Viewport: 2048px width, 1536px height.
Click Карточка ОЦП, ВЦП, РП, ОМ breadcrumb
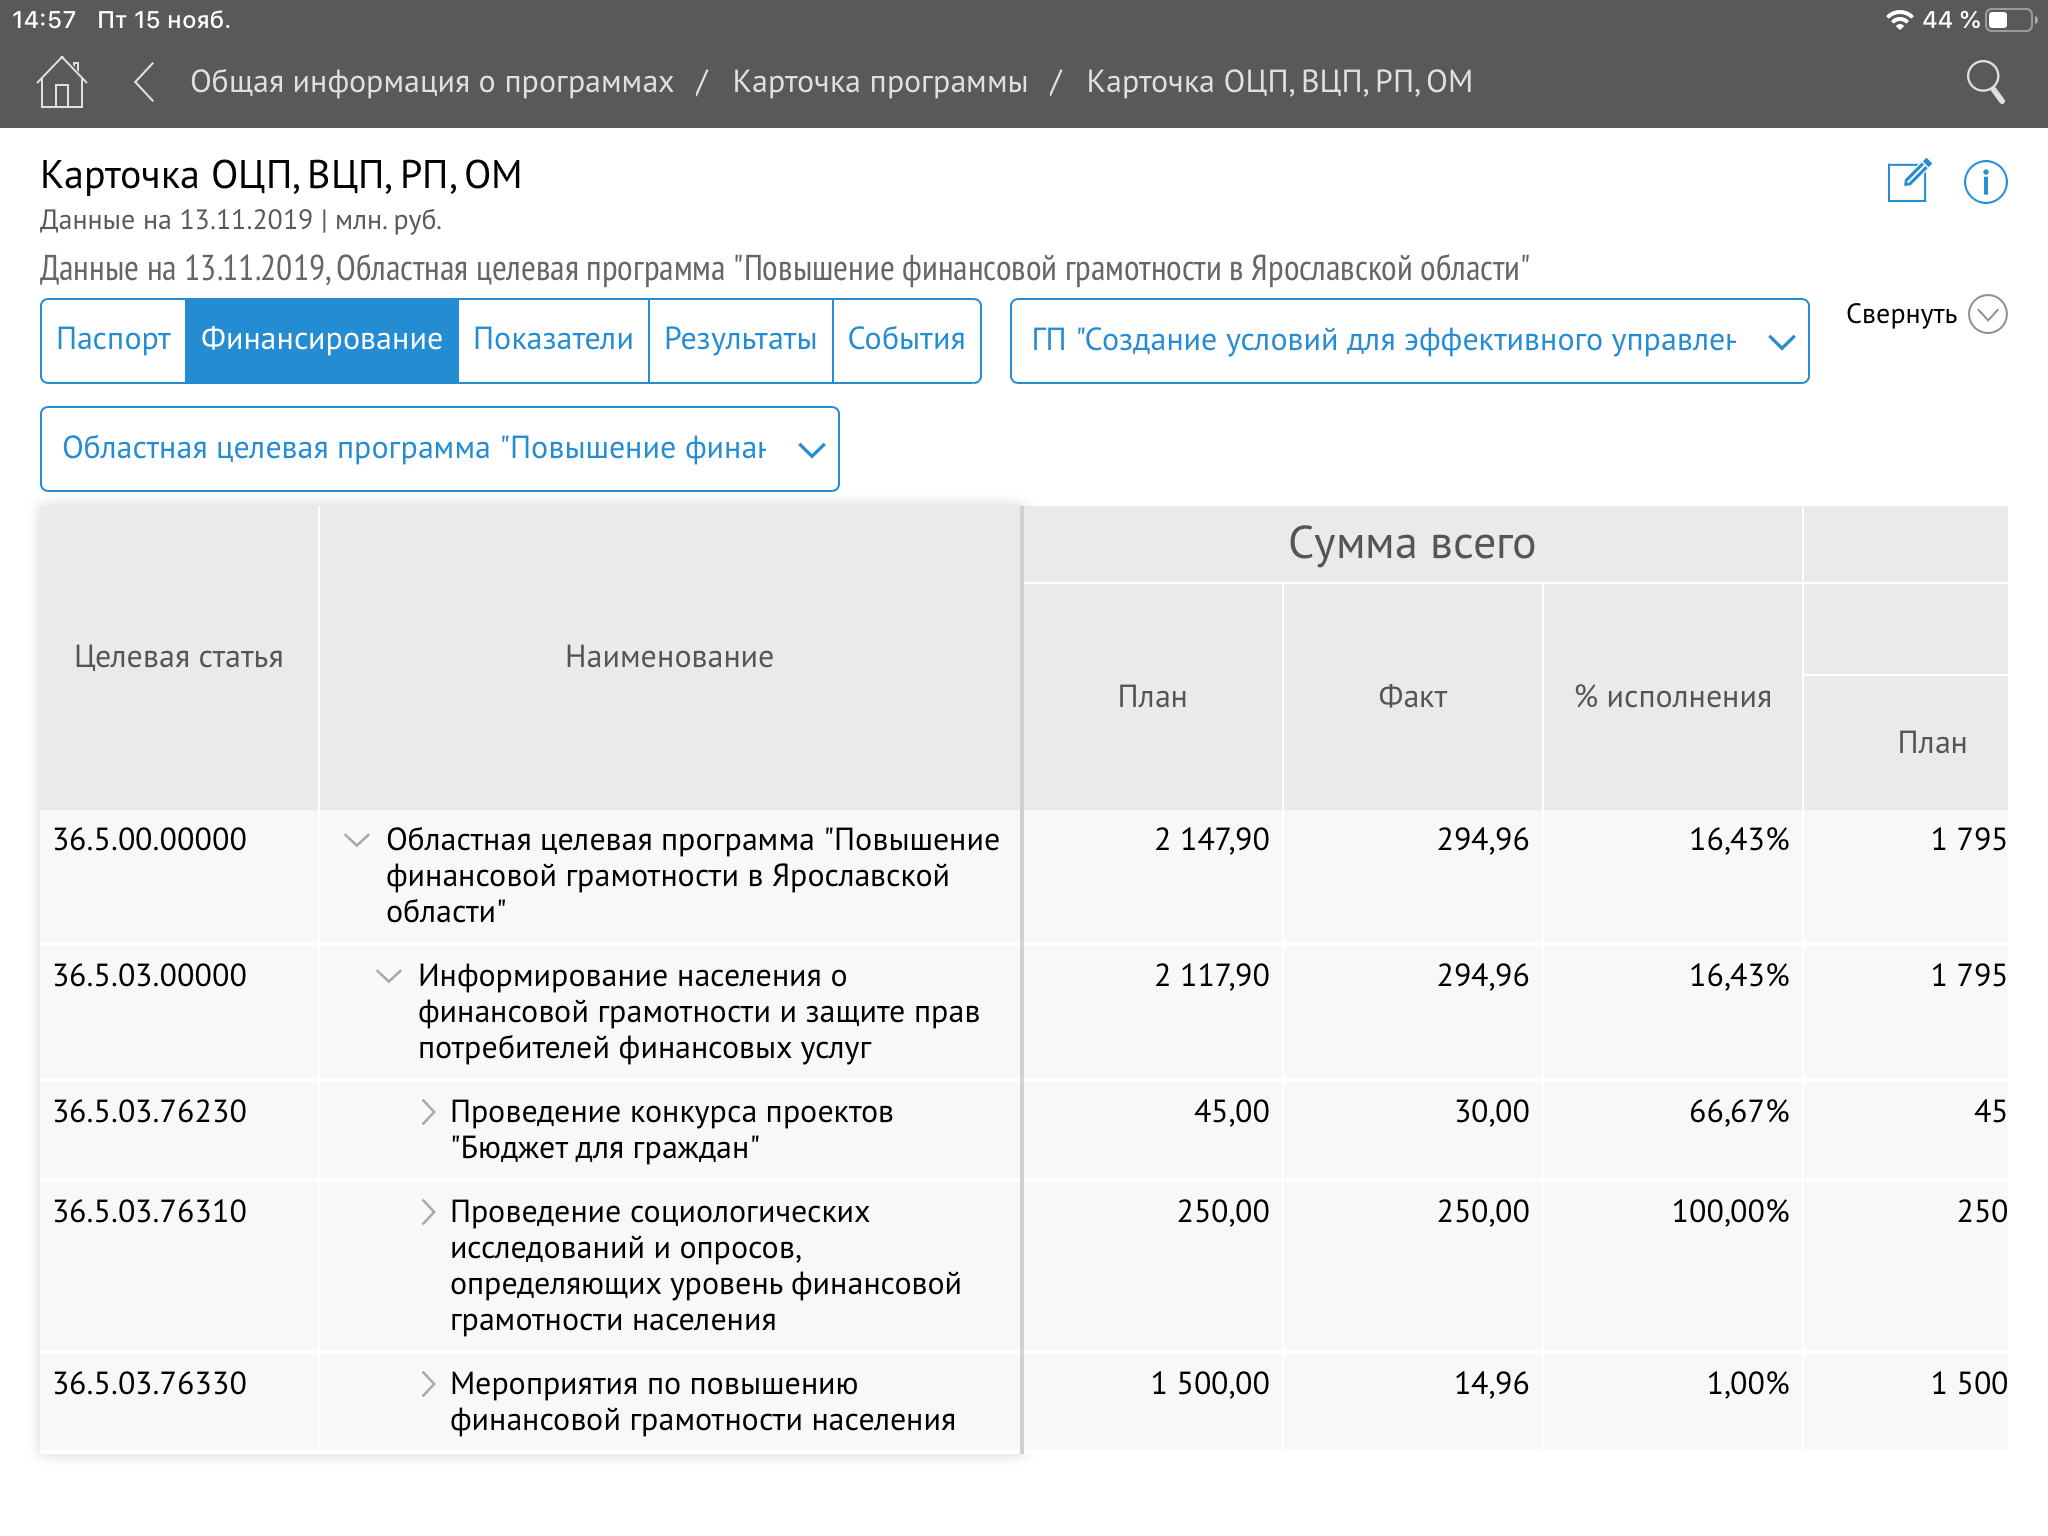tap(1279, 82)
